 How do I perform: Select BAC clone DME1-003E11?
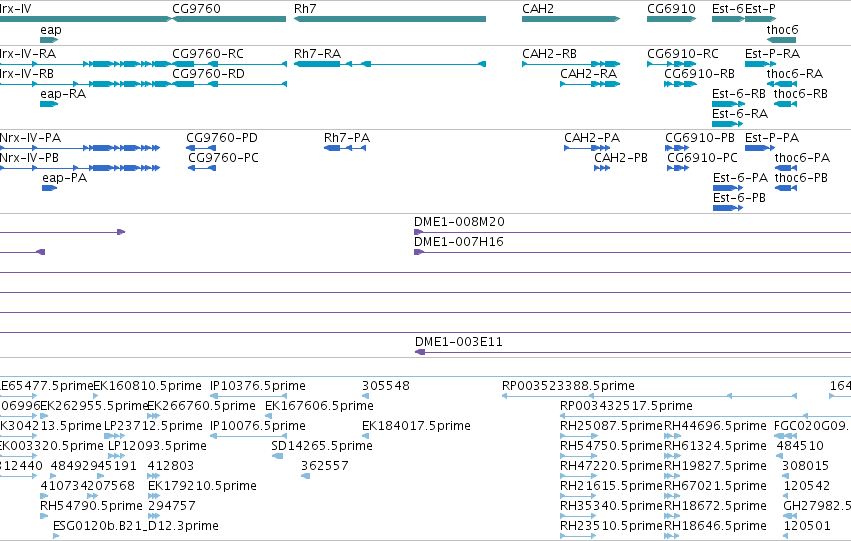tap(633, 352)
